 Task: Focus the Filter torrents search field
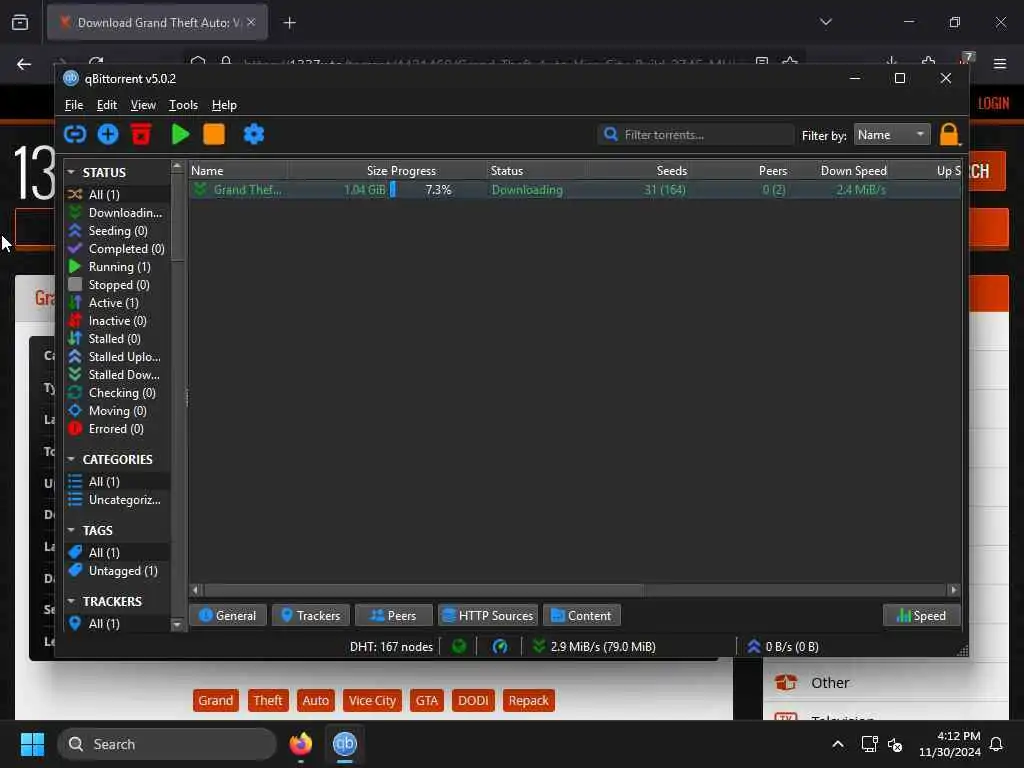pyautogui.click(x=696, y=135)
